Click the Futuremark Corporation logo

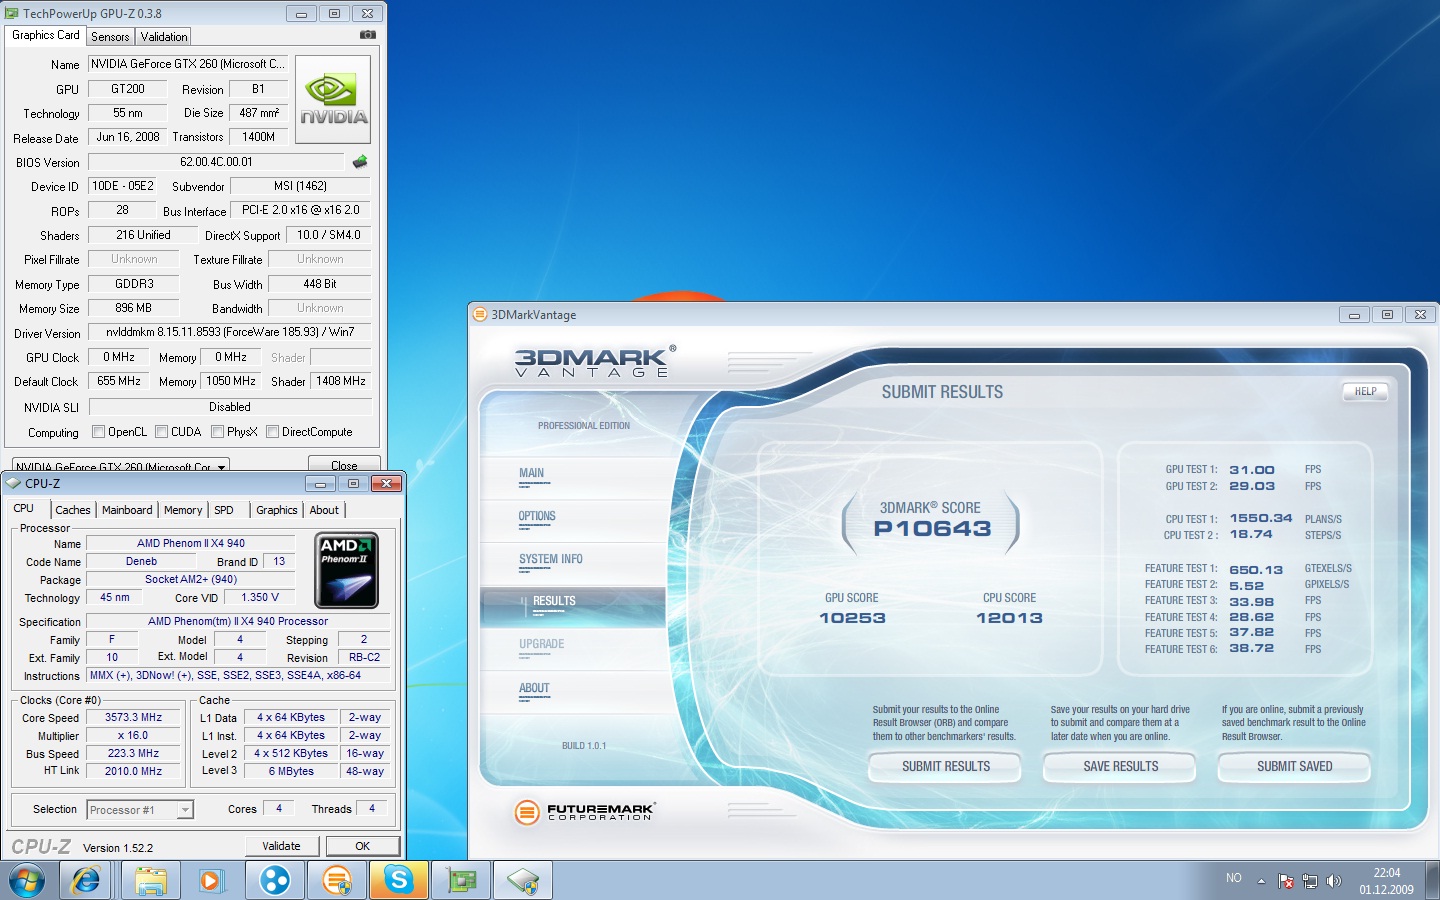(x=585, y=812)
